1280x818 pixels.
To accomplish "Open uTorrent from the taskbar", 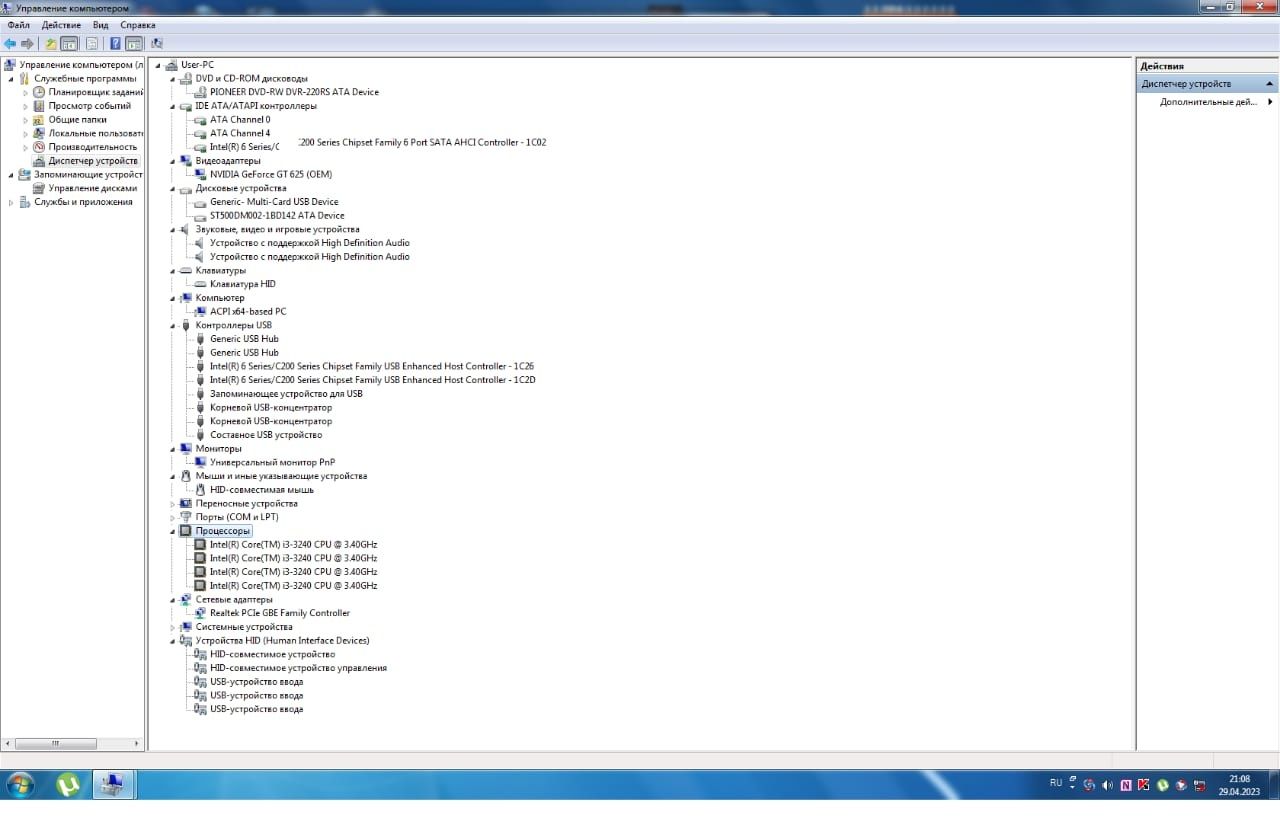I will pos(68,784).
